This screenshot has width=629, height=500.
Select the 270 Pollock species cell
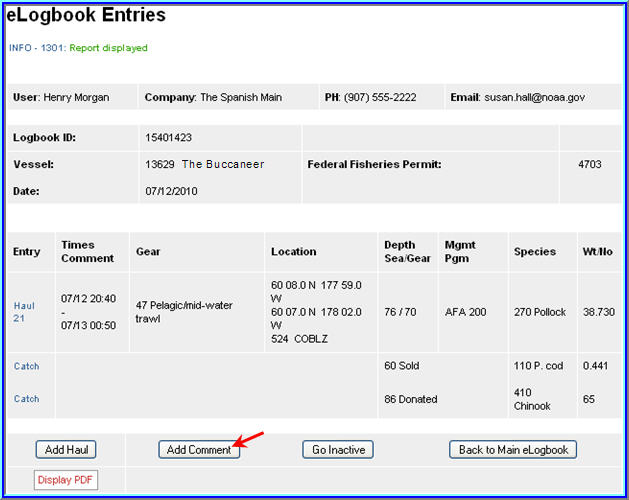(540, 312)
